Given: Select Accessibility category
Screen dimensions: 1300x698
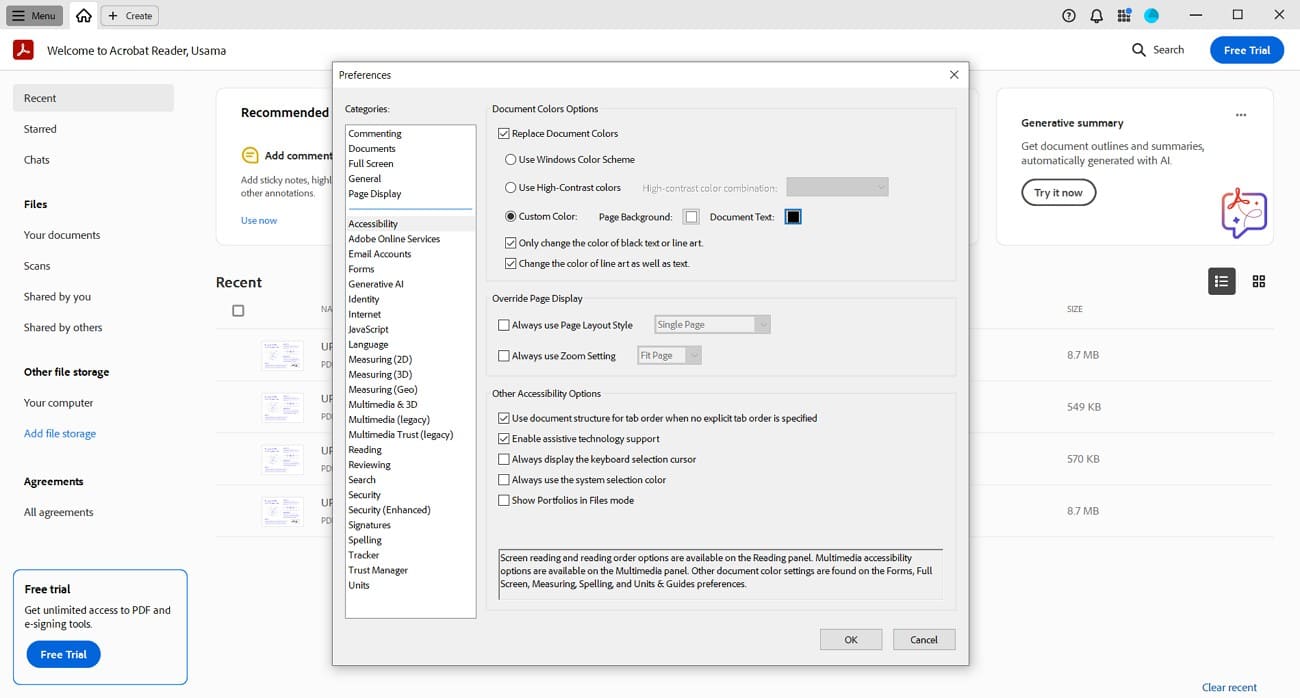Looking at the screenshot, I should point(373,224).
